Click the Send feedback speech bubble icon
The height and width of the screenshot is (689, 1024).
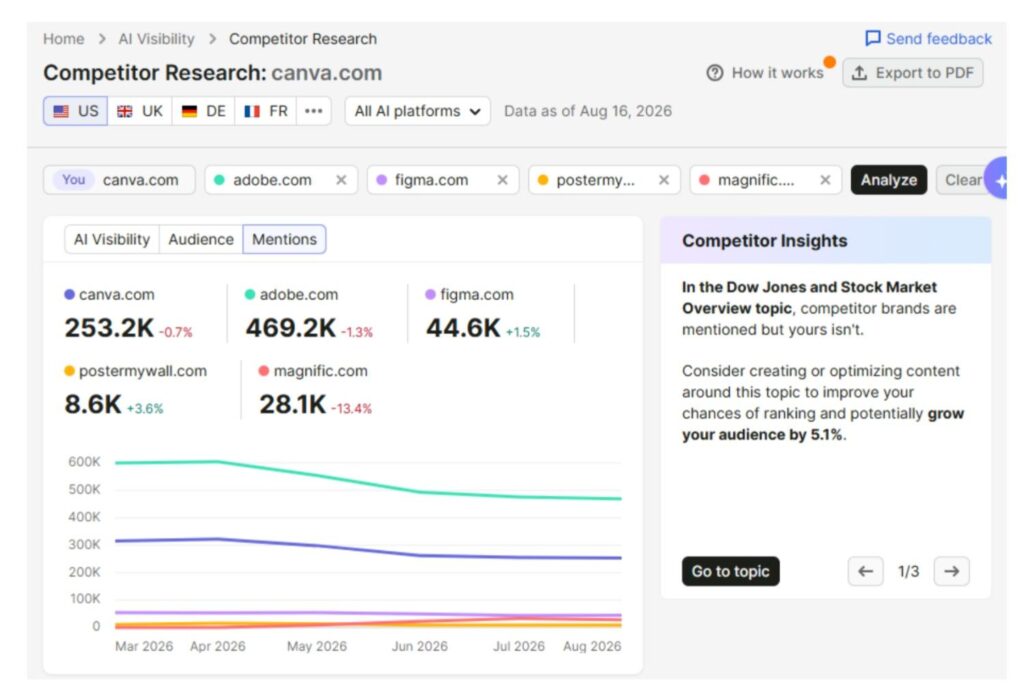click(x=872, y=39)
